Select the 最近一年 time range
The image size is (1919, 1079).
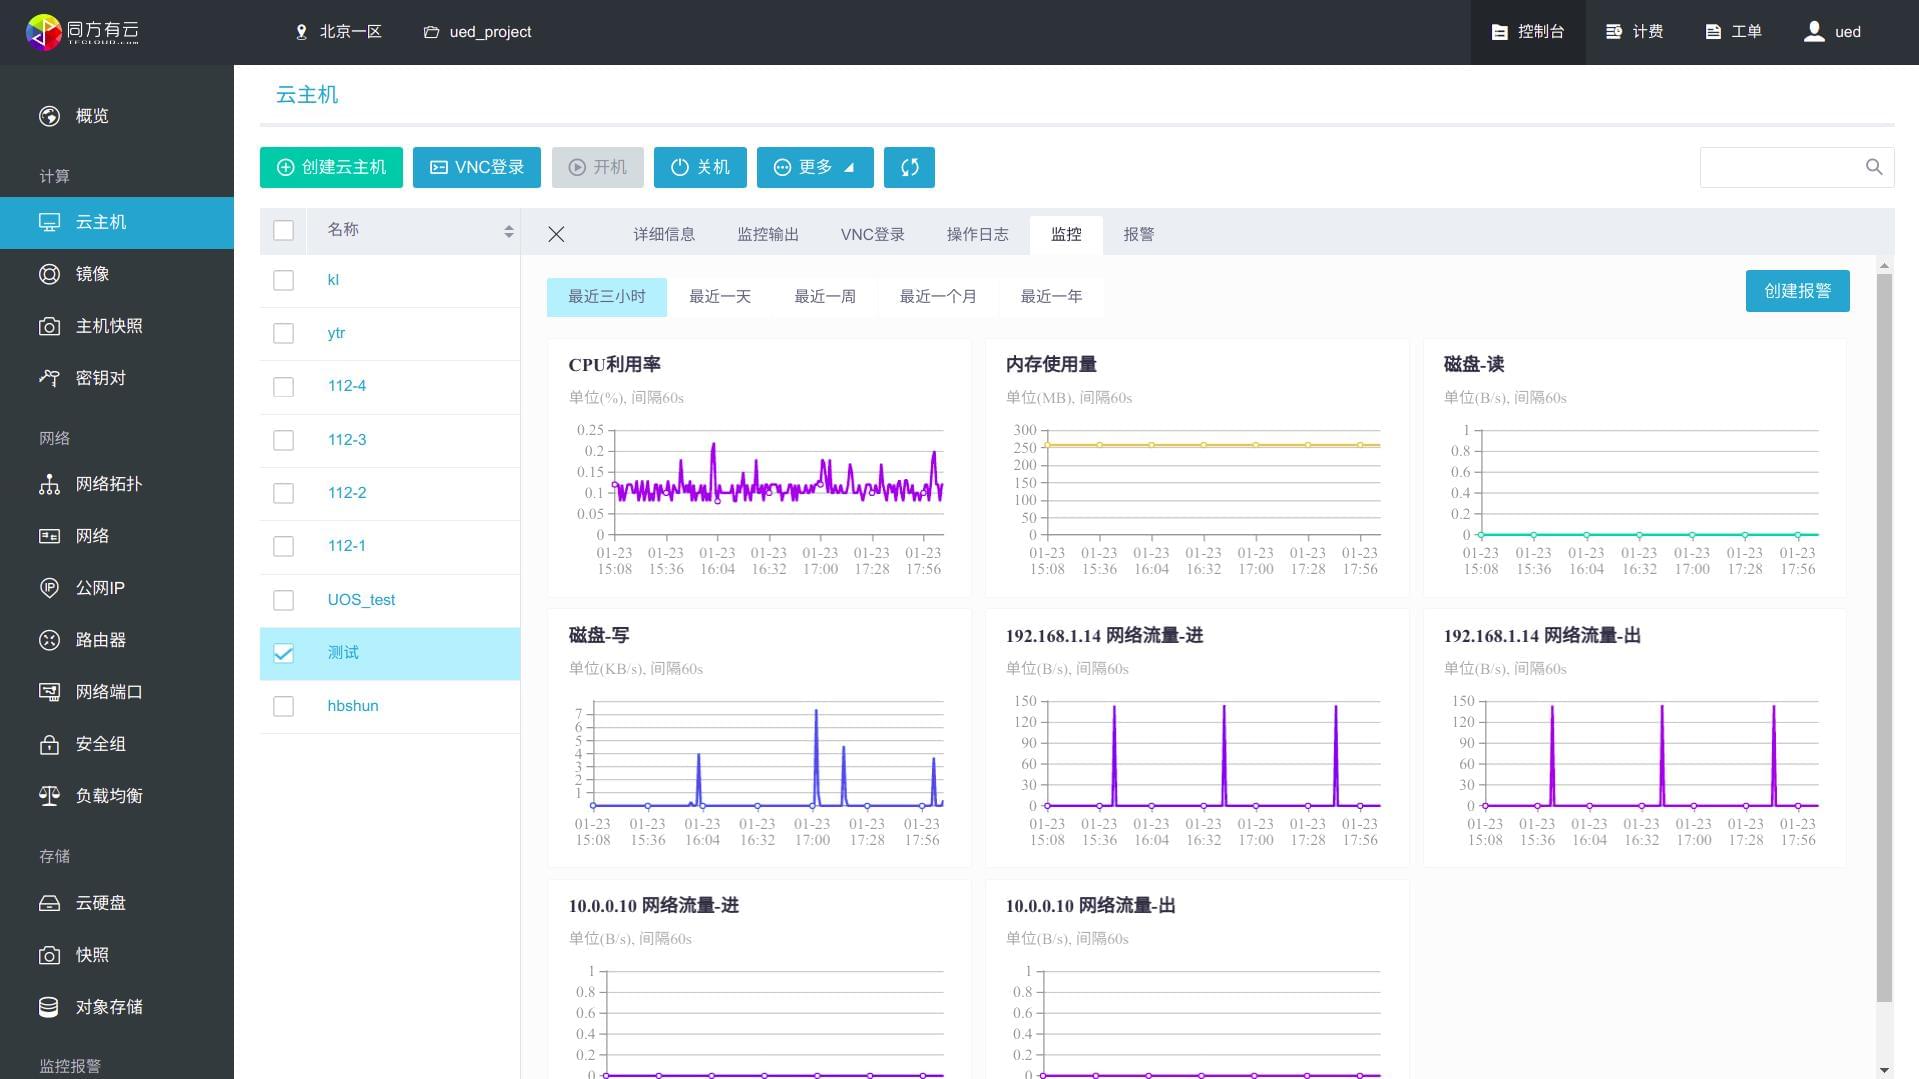[x=1051, y=297]
